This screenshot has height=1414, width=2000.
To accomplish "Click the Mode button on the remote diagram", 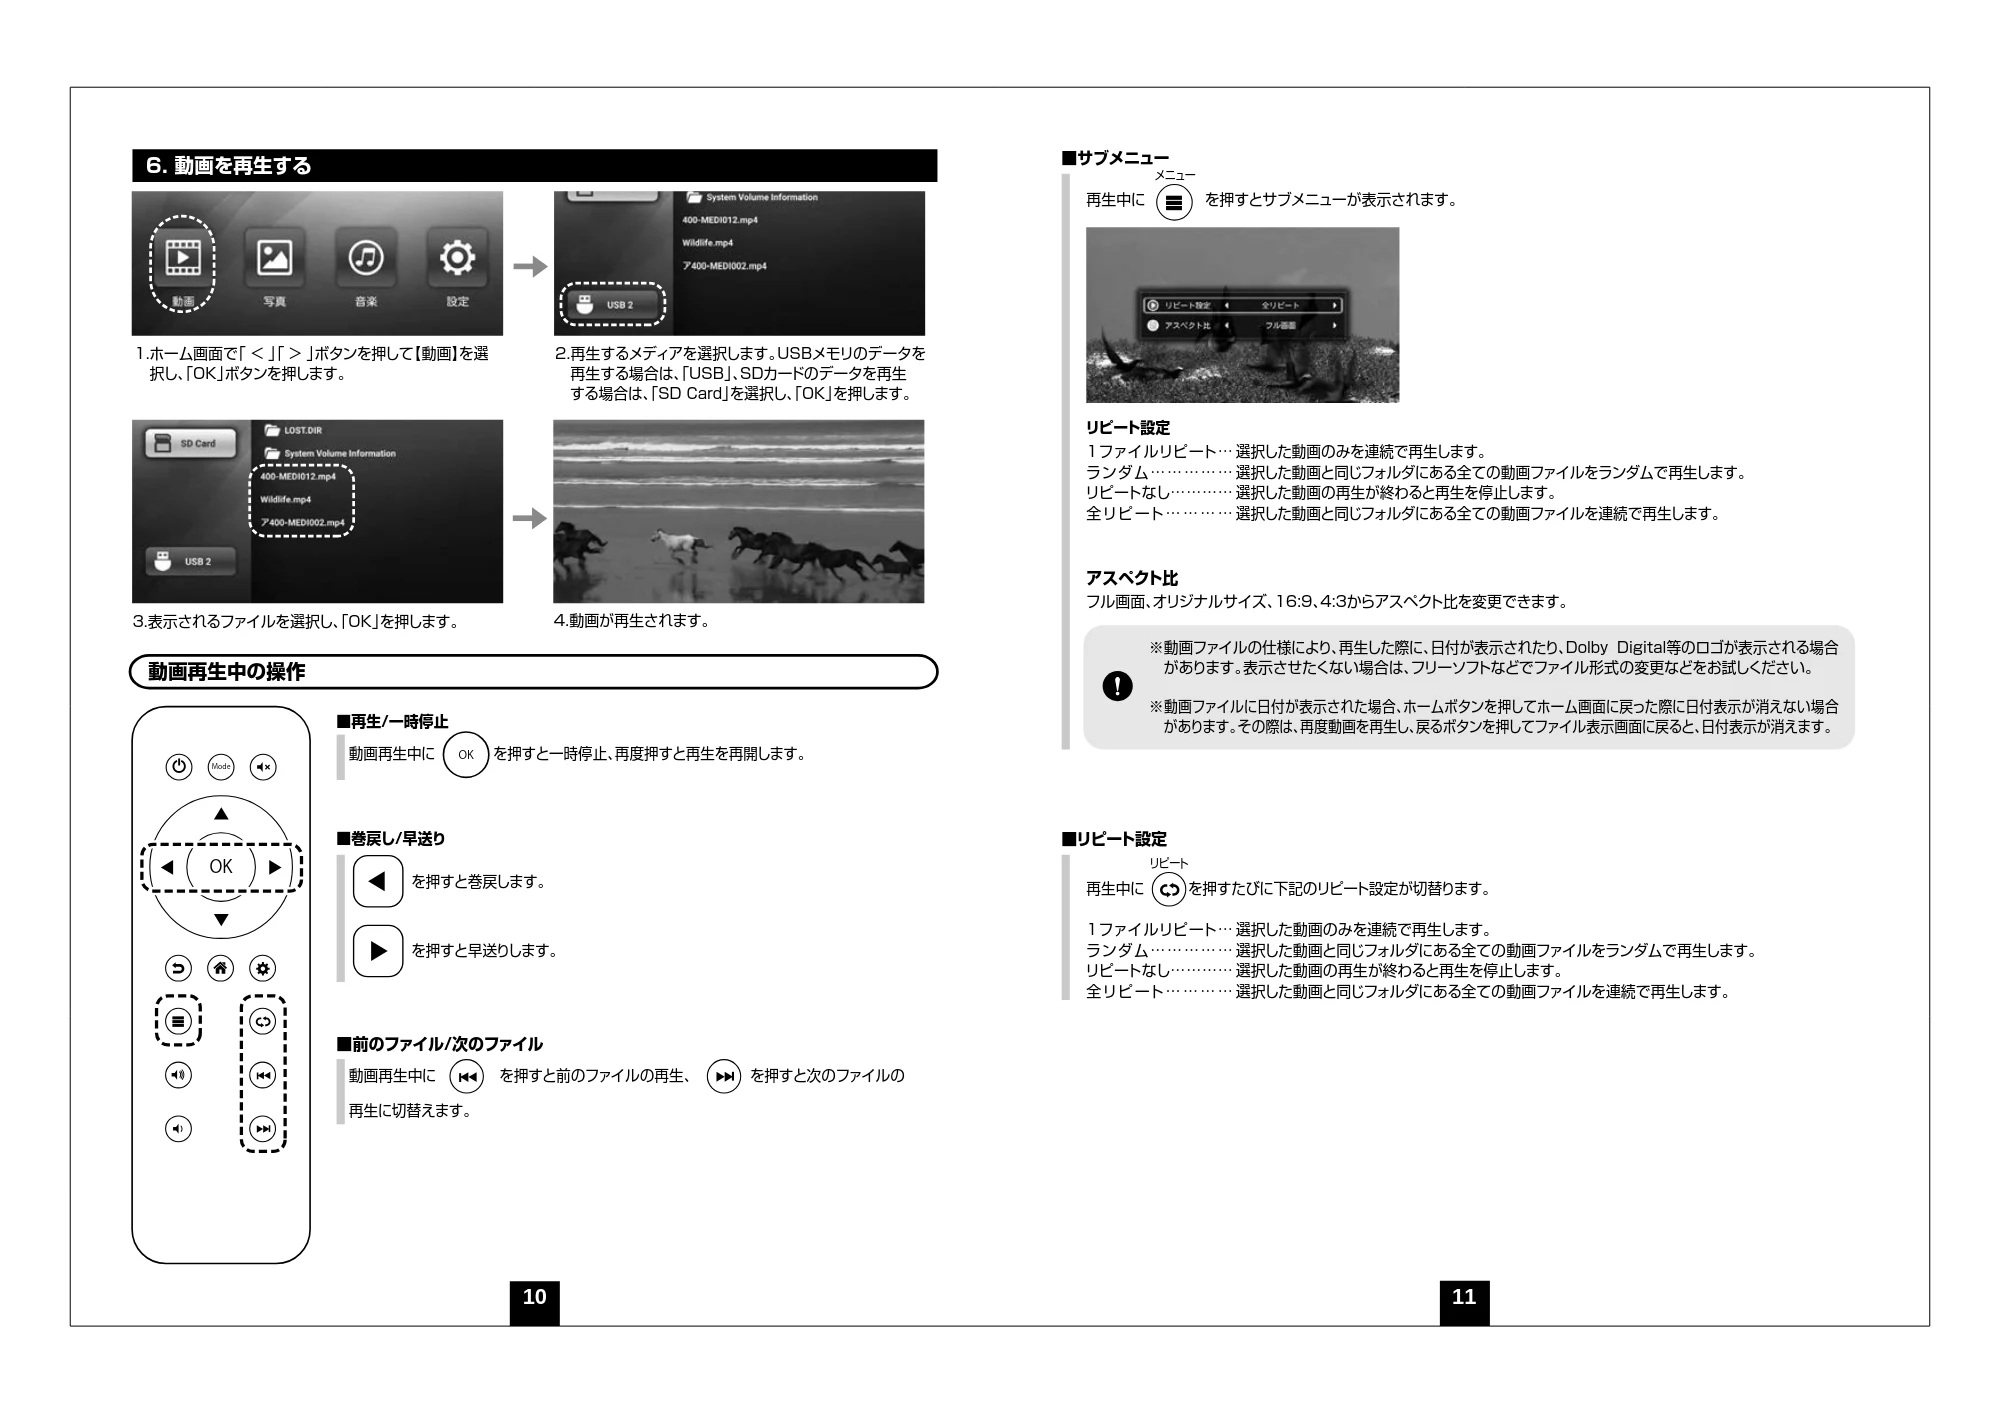I will [x=221, y=767].
